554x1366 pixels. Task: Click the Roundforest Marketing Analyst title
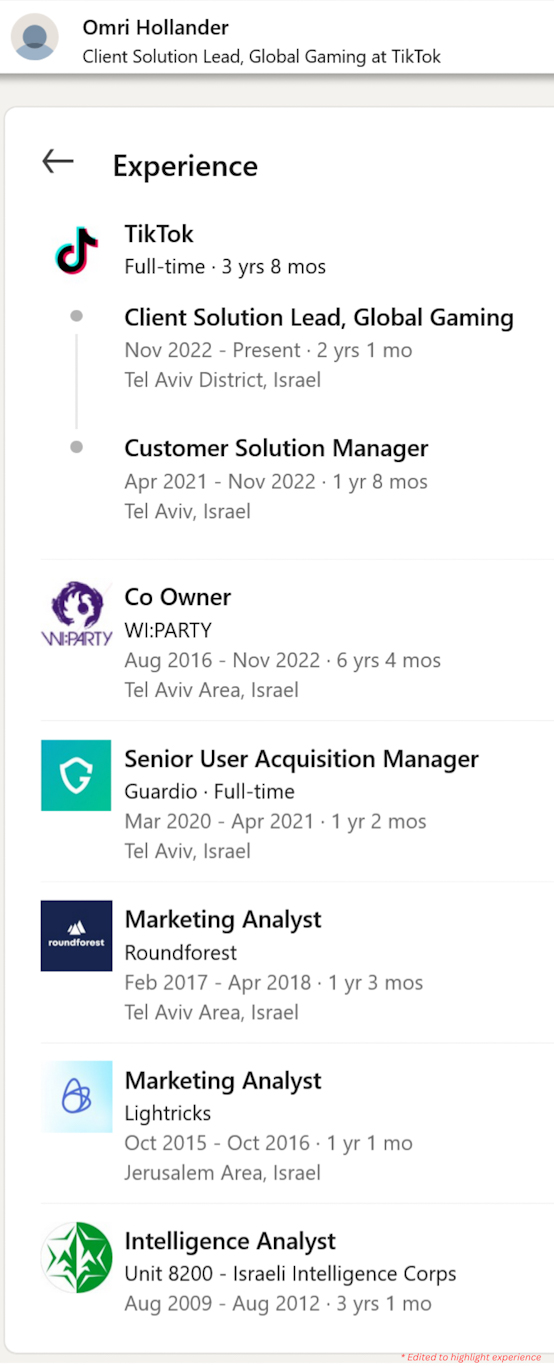coord(223,919)
